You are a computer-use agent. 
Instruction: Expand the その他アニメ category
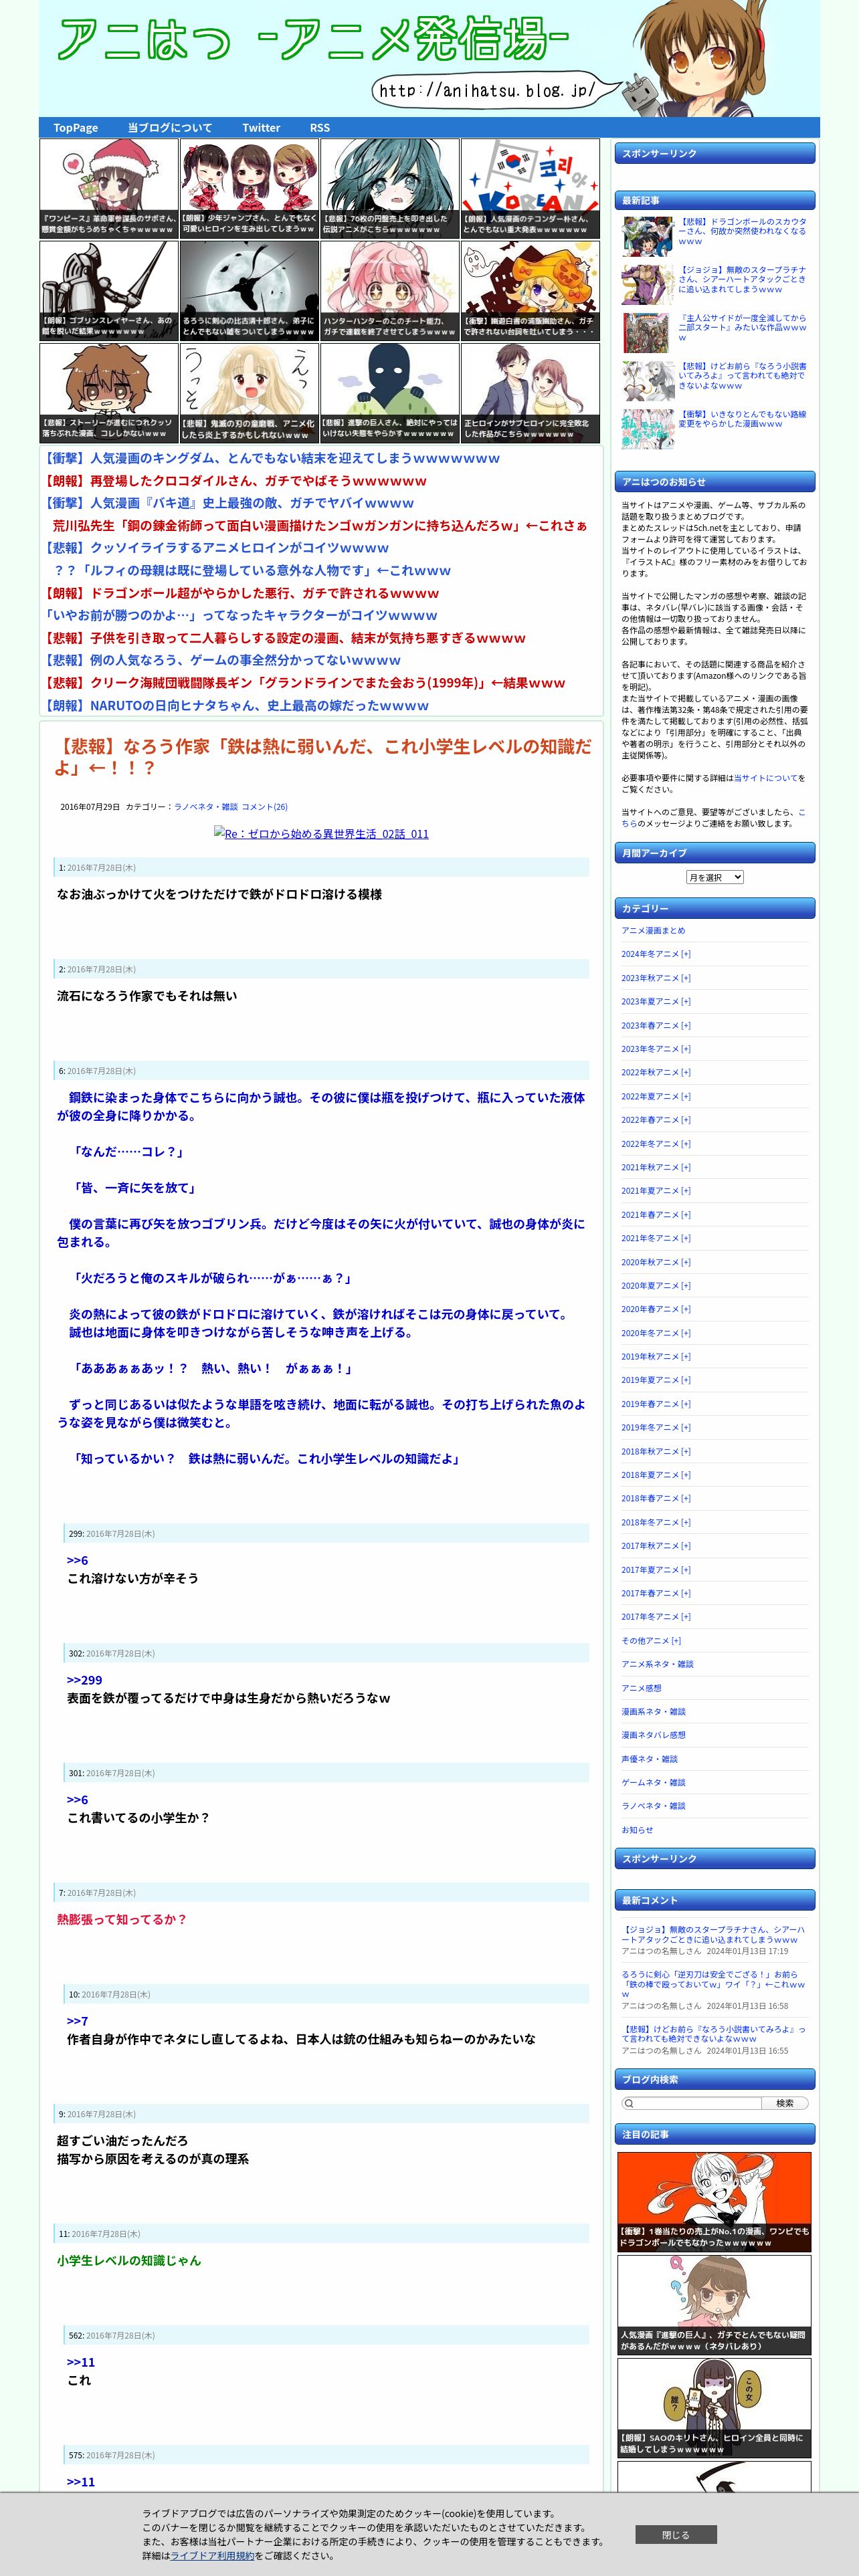651,1641
